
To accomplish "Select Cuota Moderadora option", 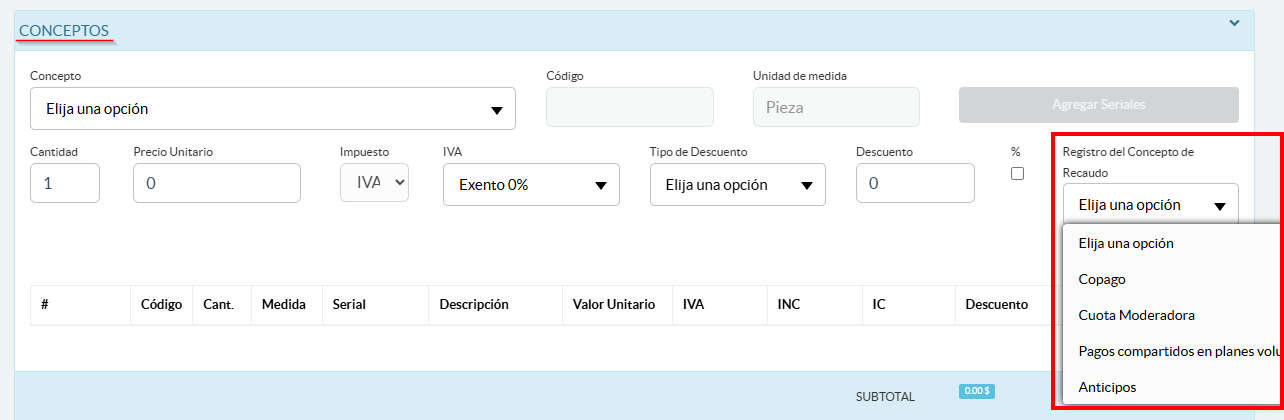I will click(x=1136, y=315).
